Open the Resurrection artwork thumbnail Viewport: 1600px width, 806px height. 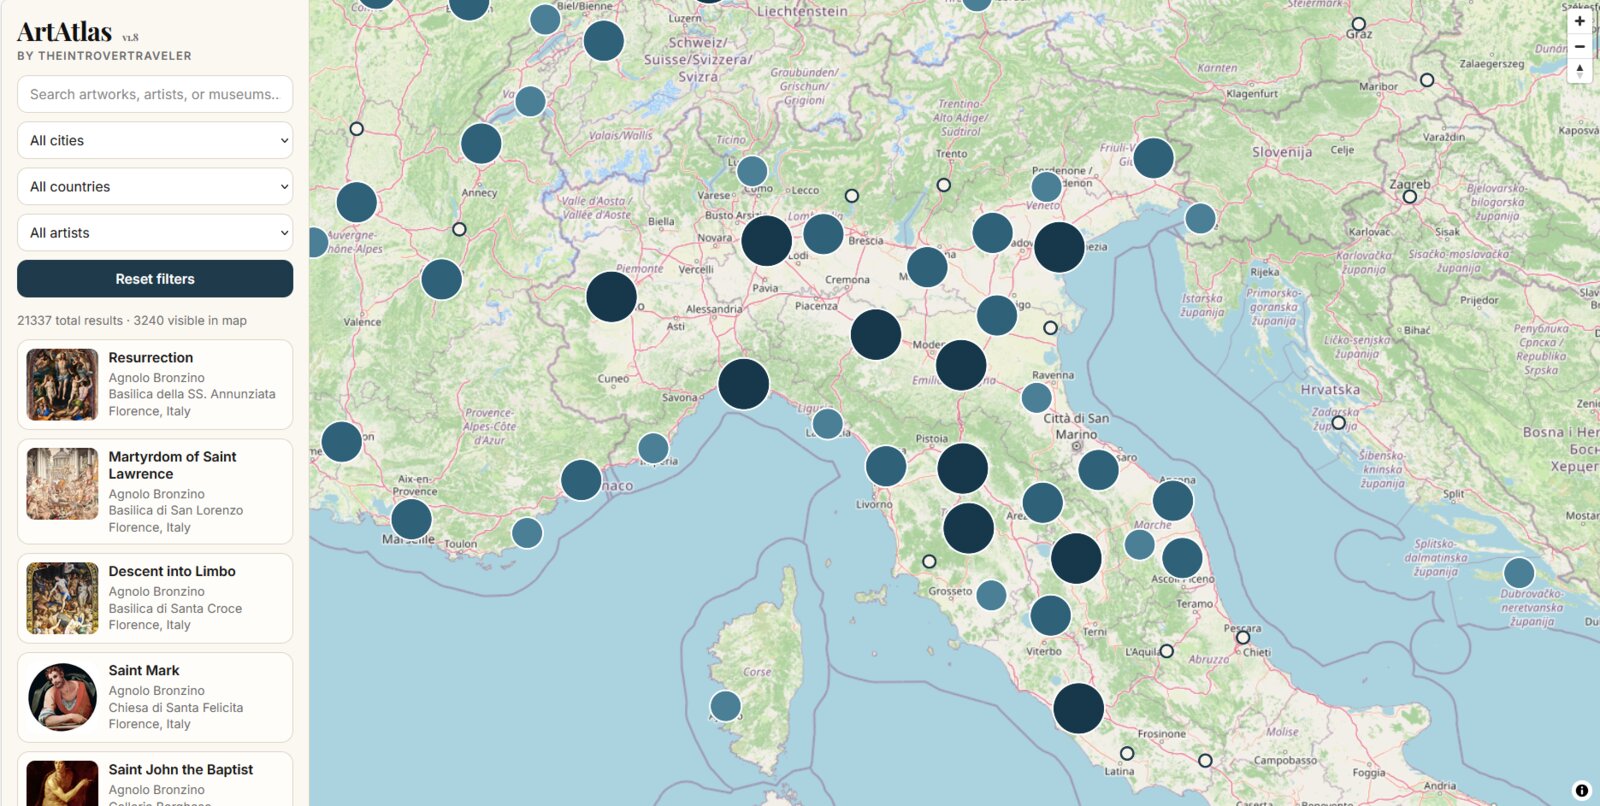62,384
